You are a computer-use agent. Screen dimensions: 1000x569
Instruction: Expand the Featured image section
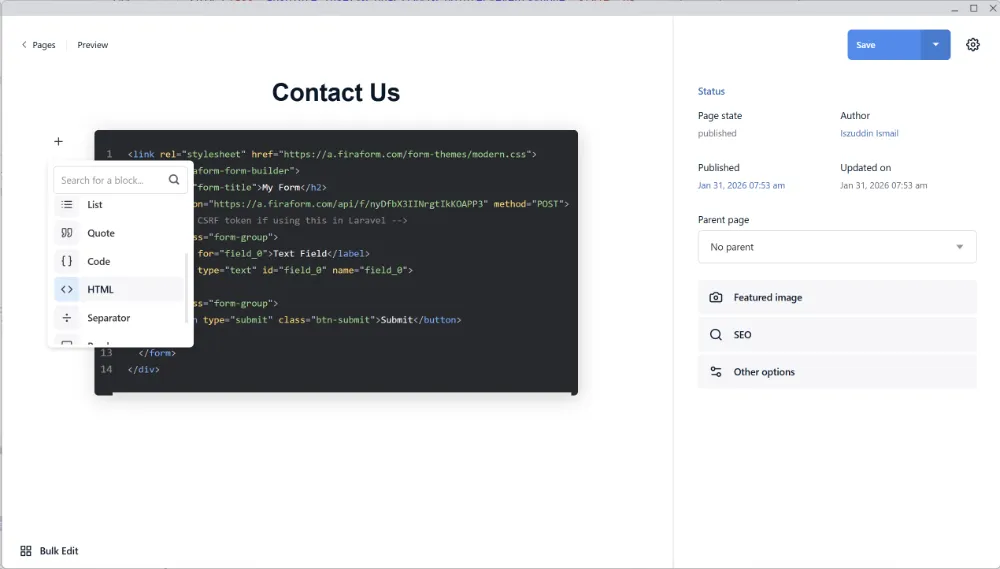(837, 297)
